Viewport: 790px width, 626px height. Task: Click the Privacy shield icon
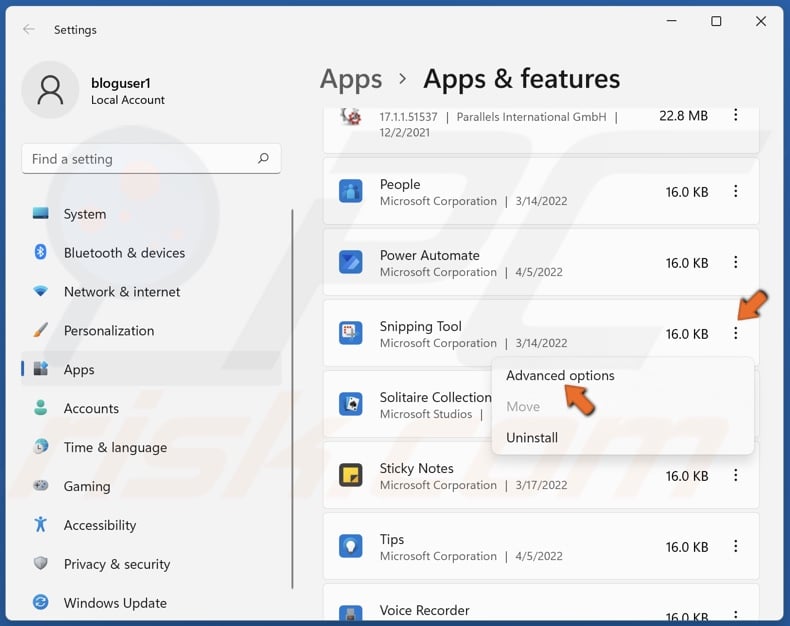(x=41, y=563)
